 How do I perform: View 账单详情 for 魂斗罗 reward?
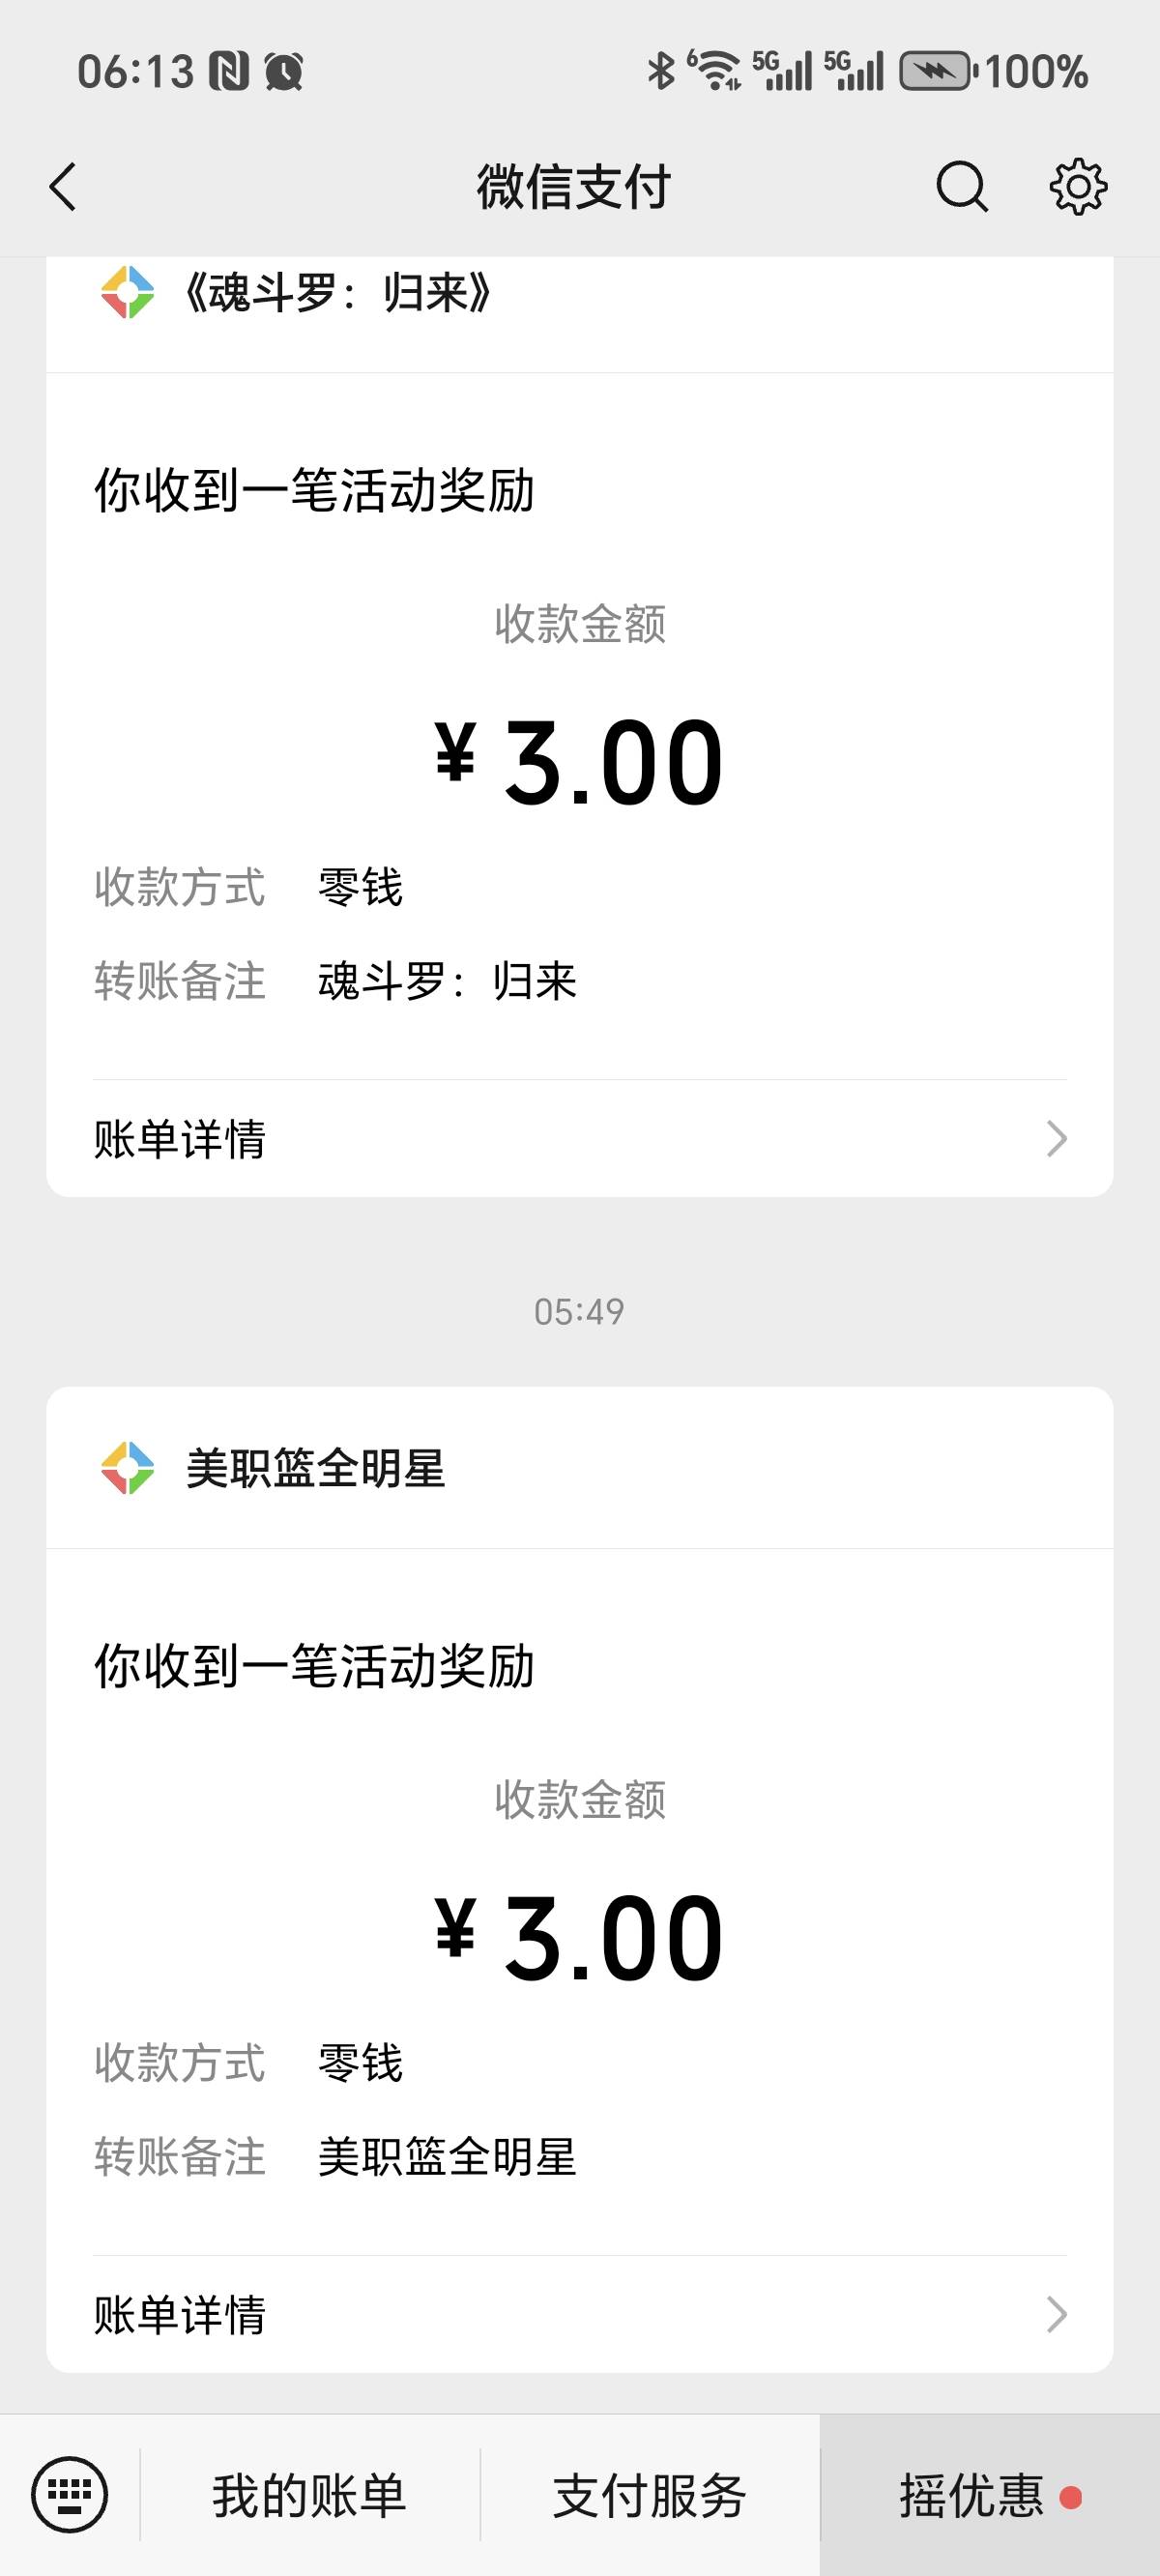[x=180, y=1139]
